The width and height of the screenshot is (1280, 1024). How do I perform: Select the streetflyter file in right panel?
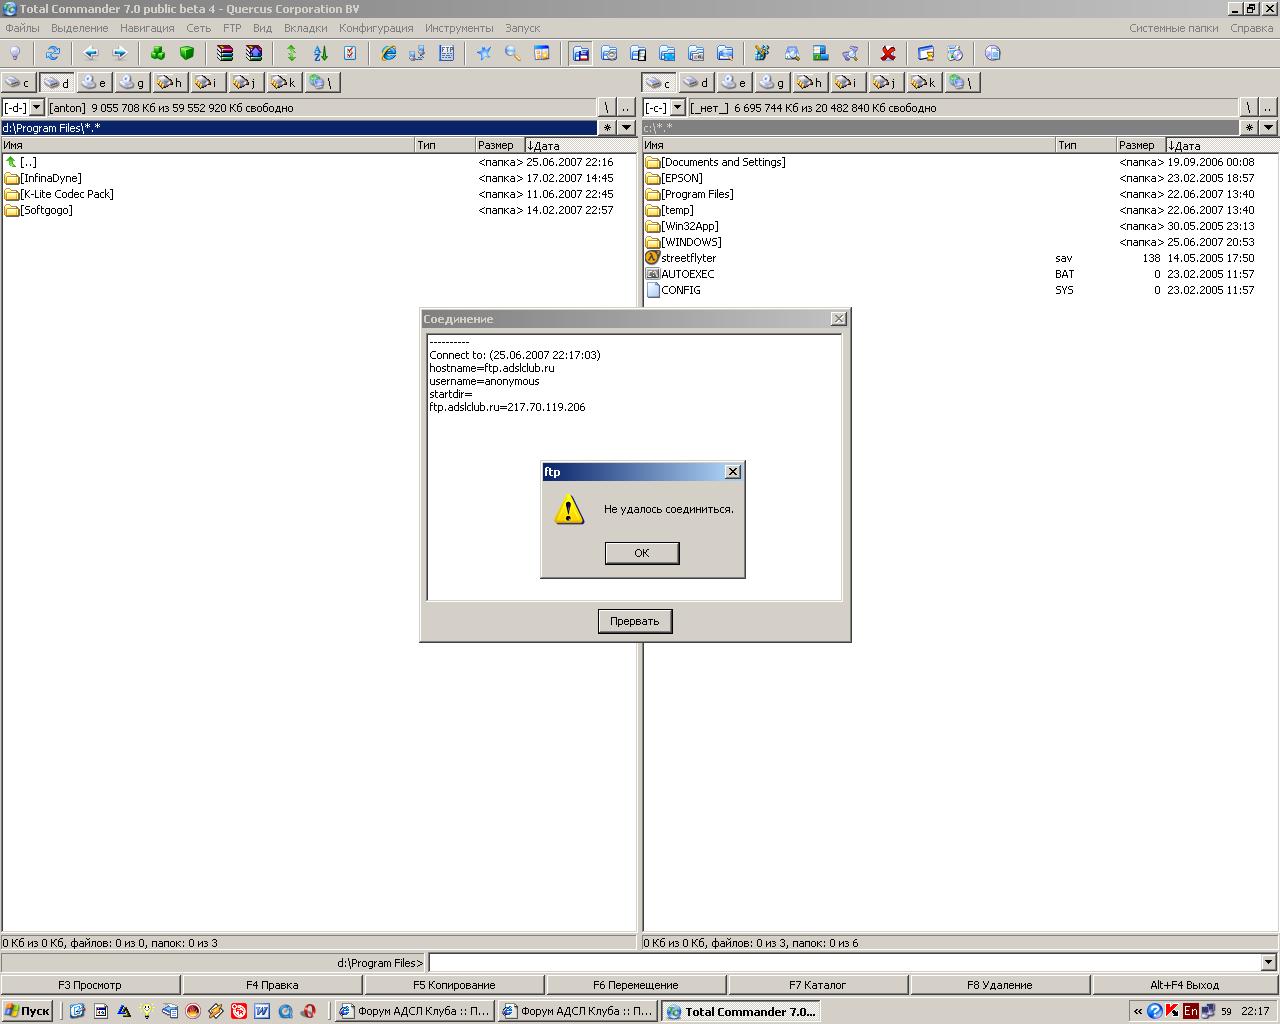[960, 258]
